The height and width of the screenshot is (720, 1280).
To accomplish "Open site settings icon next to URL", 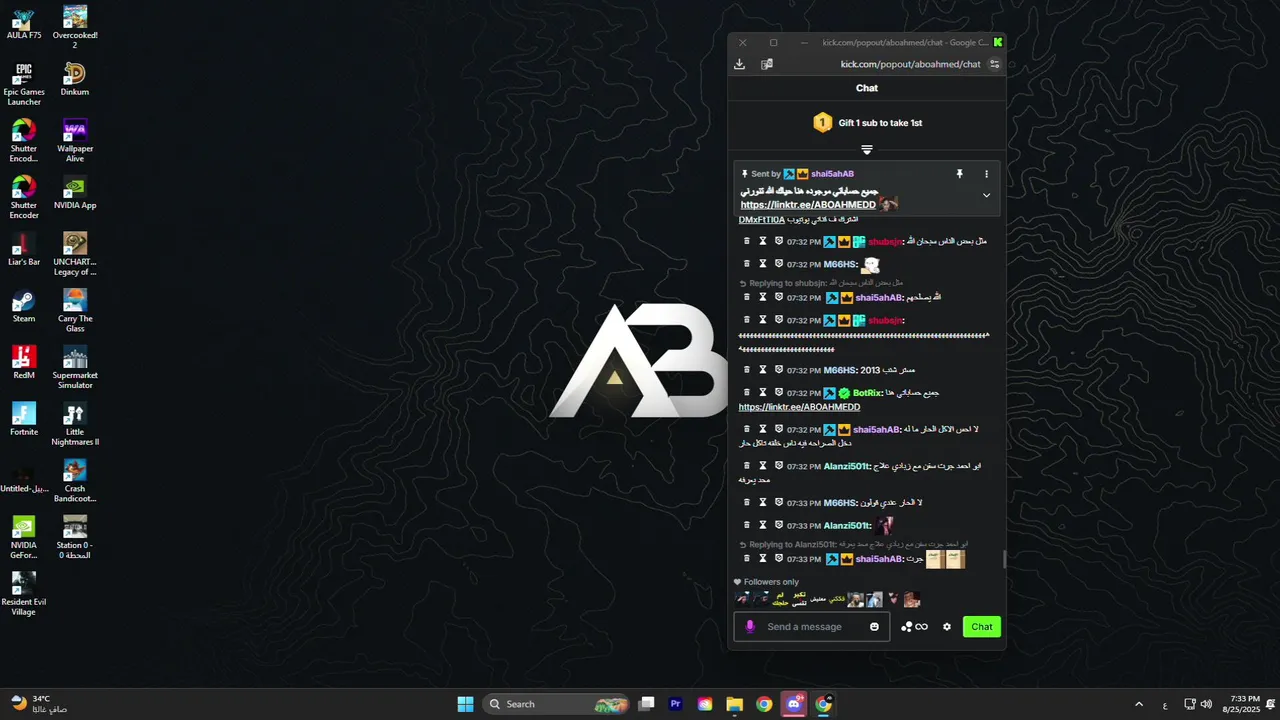I will [x=994, y=64].
